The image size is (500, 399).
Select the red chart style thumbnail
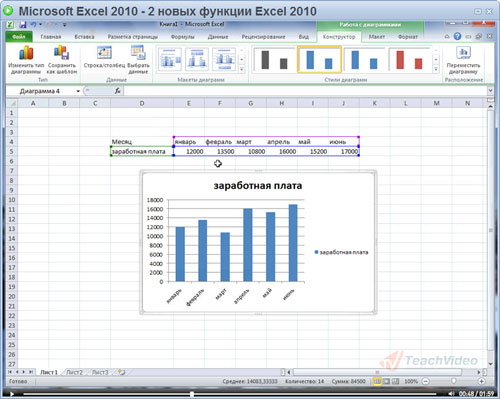tap(409, 59)
